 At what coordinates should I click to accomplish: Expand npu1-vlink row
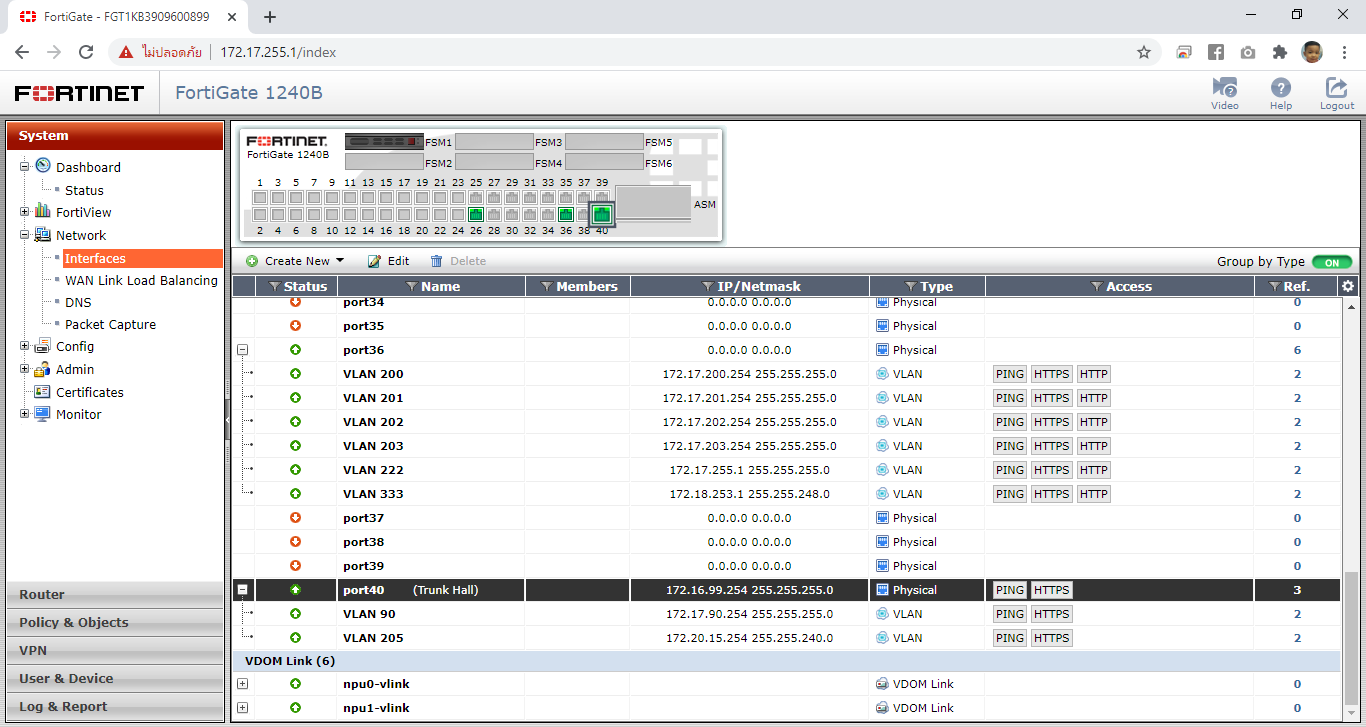[x=242, y=708]
